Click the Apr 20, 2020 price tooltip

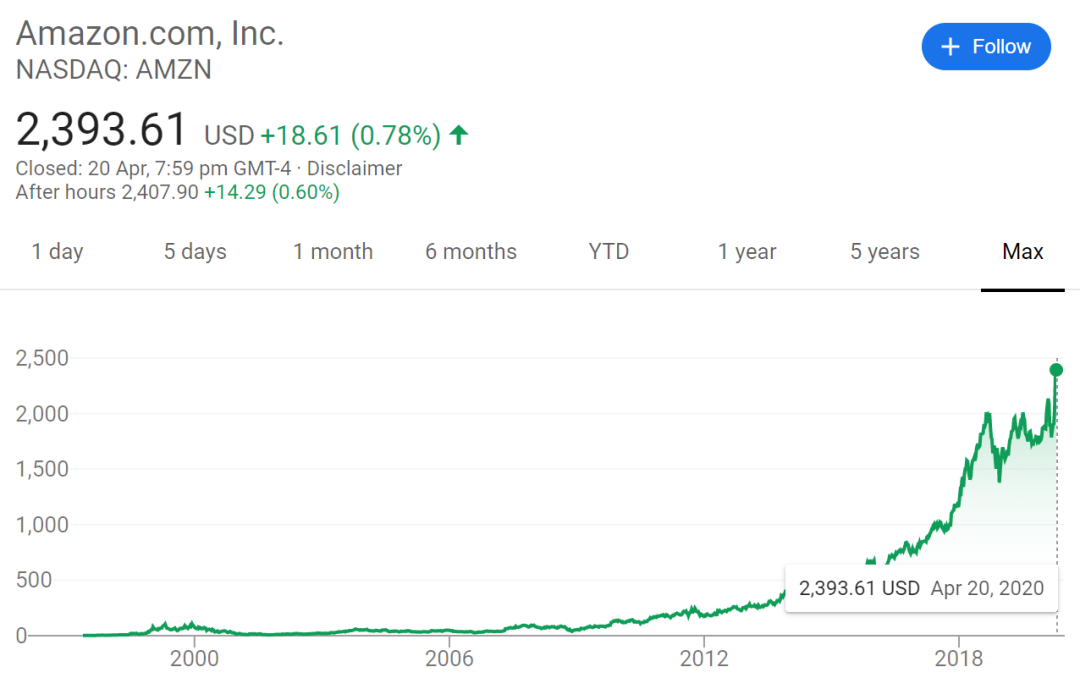(x=920, y=588)
